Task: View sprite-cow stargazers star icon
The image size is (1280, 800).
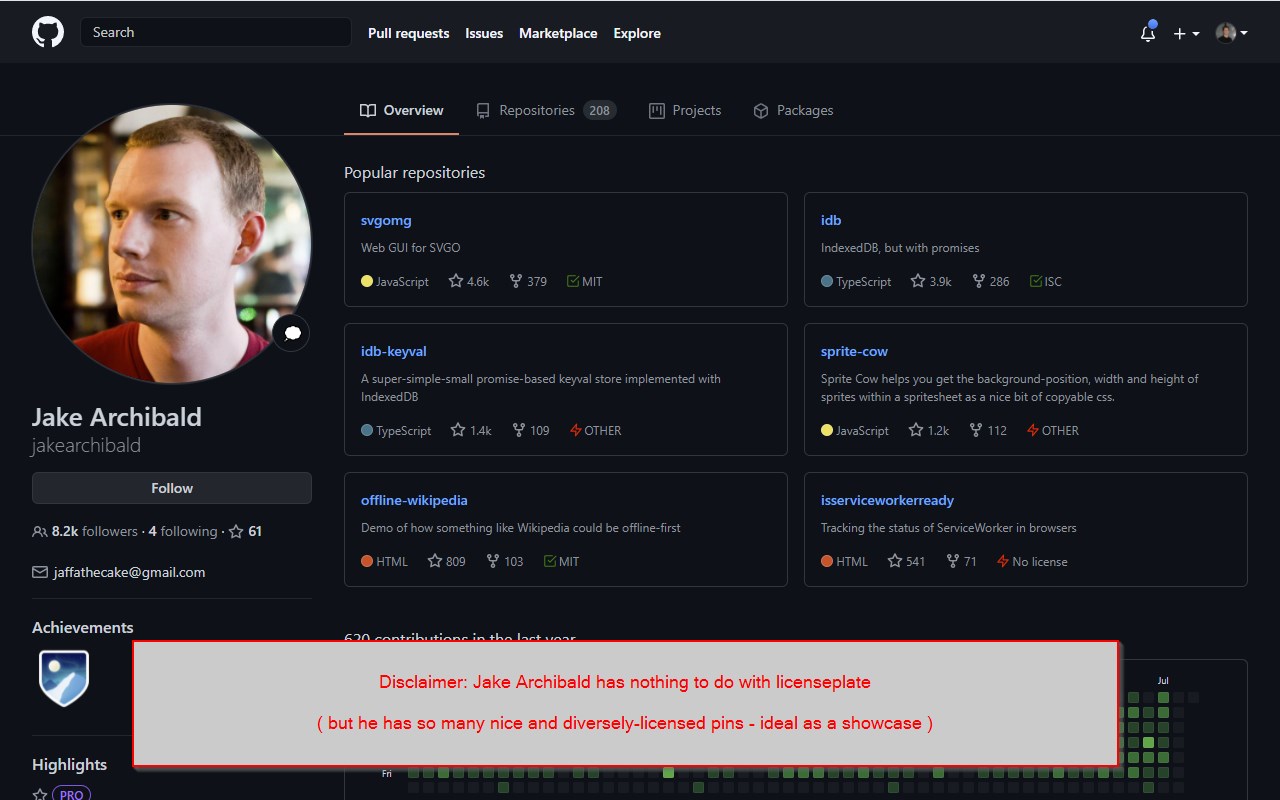Action: (916, 430)
